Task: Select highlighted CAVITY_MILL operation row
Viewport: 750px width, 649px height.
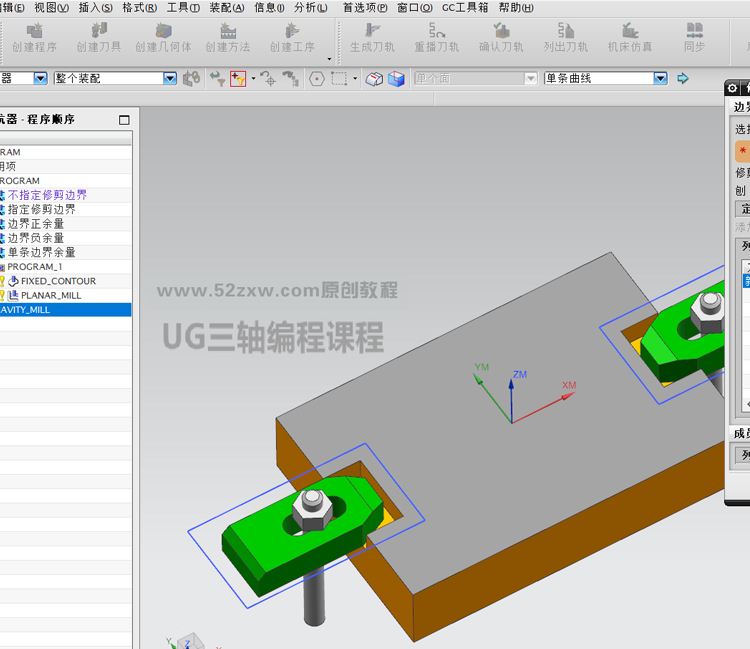Action: pyautogui.click(x=66, y=310)
